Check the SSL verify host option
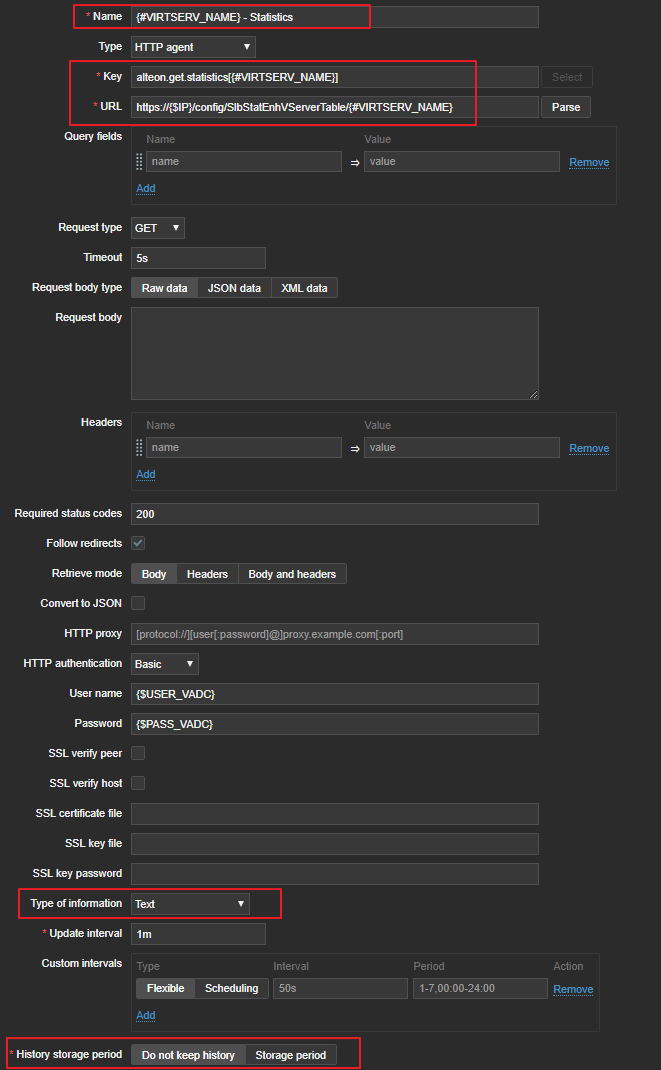This screenshot has width=661, height=1070. click(x=138, y=783)
